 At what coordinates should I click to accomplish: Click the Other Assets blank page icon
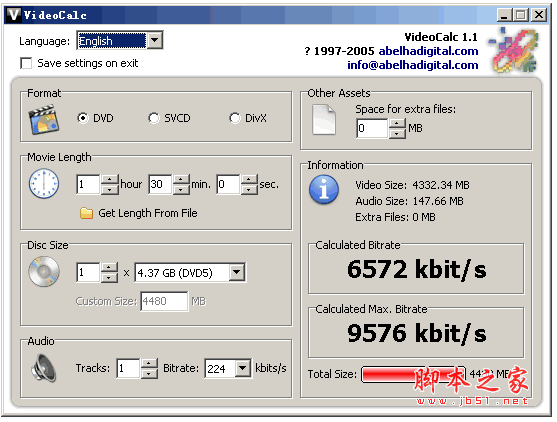[324, 120]
